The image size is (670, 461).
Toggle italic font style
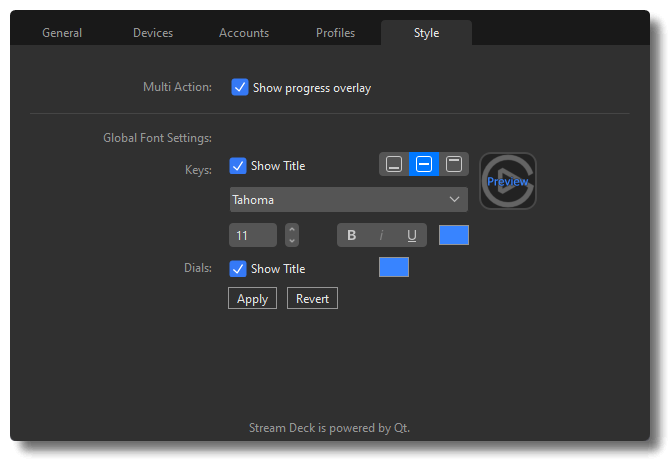(381, 235)
